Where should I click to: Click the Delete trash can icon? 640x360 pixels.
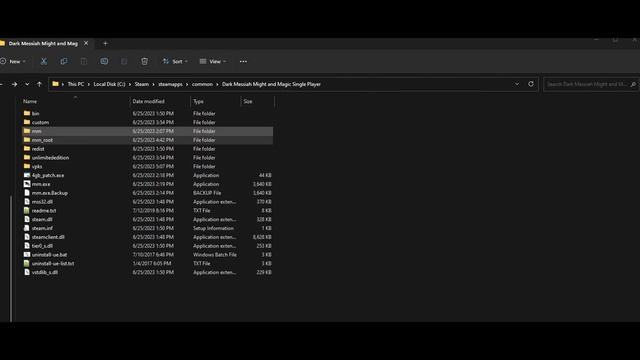(x=144, y=61)
